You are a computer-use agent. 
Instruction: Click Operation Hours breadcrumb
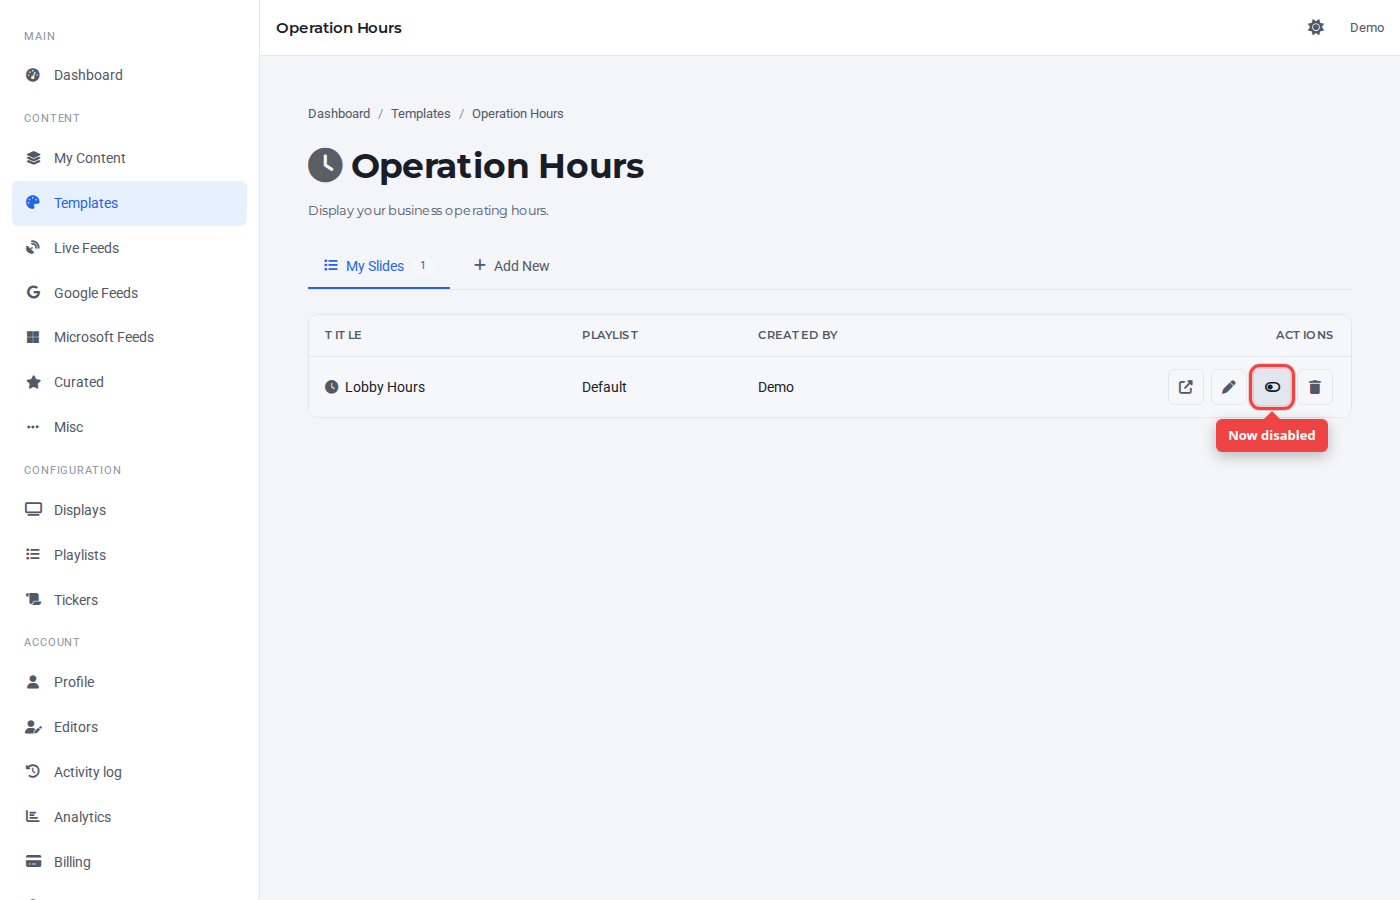(x=518, y=114)
